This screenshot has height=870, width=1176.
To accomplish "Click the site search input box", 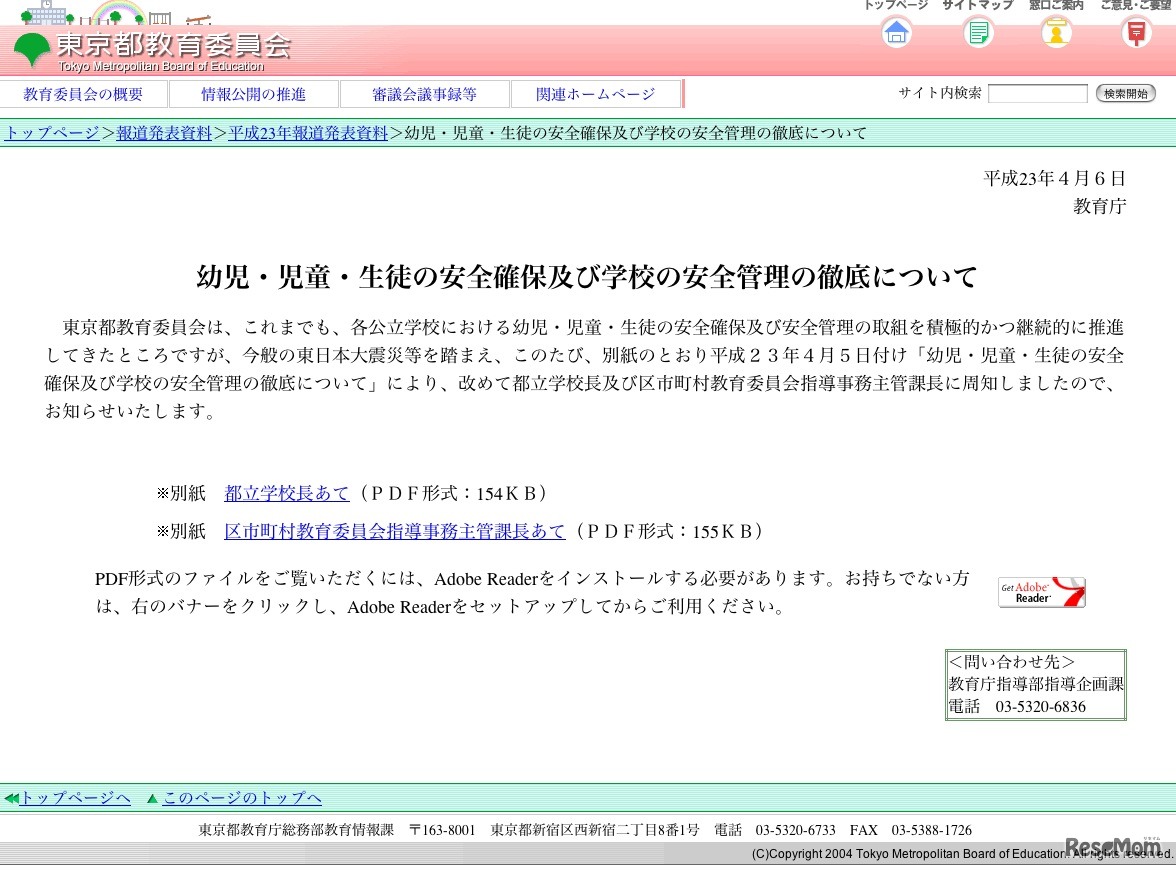I will pyautogui.click(x=1037, y=93).
